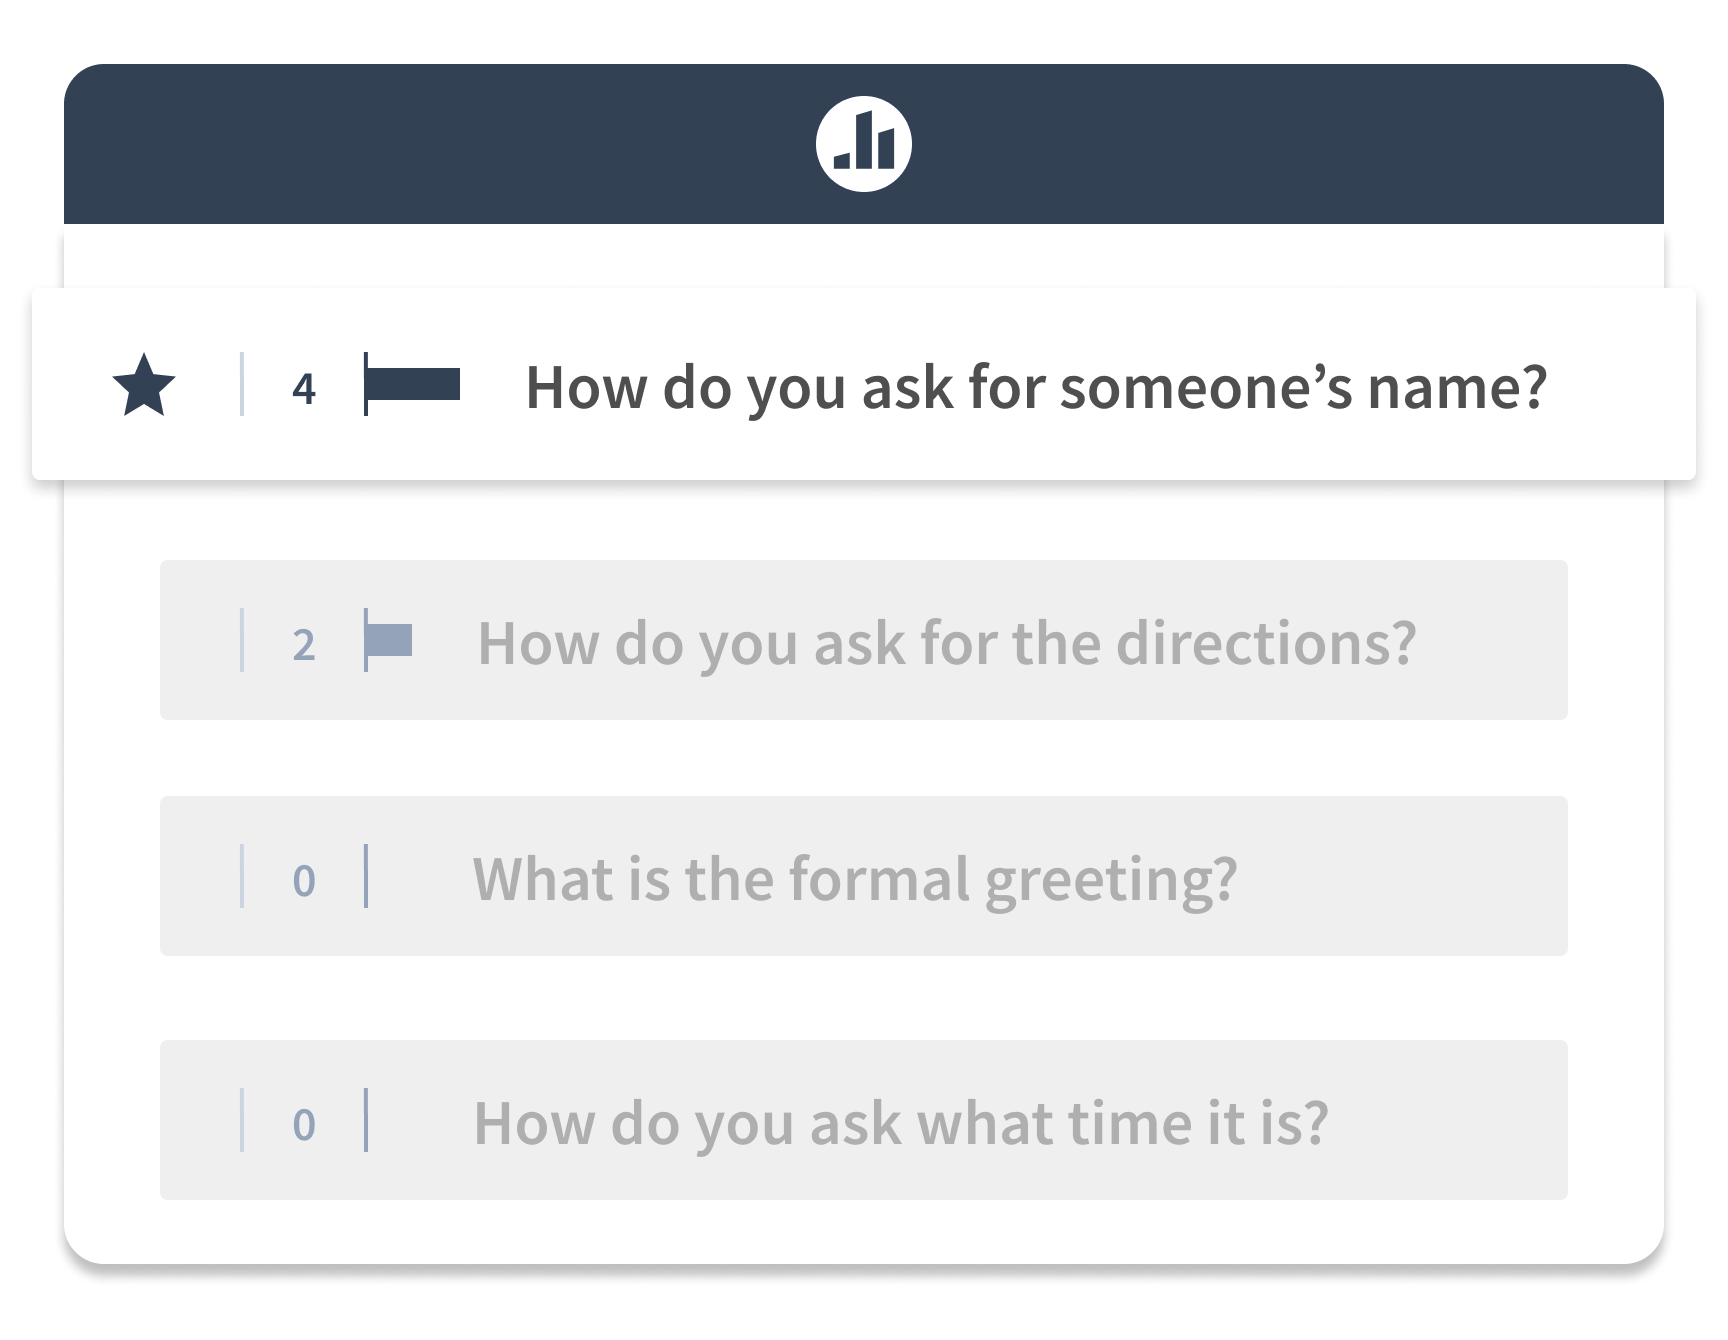
Task: Toggle the flag on the top highlighted question
Action: coord(412,384)
